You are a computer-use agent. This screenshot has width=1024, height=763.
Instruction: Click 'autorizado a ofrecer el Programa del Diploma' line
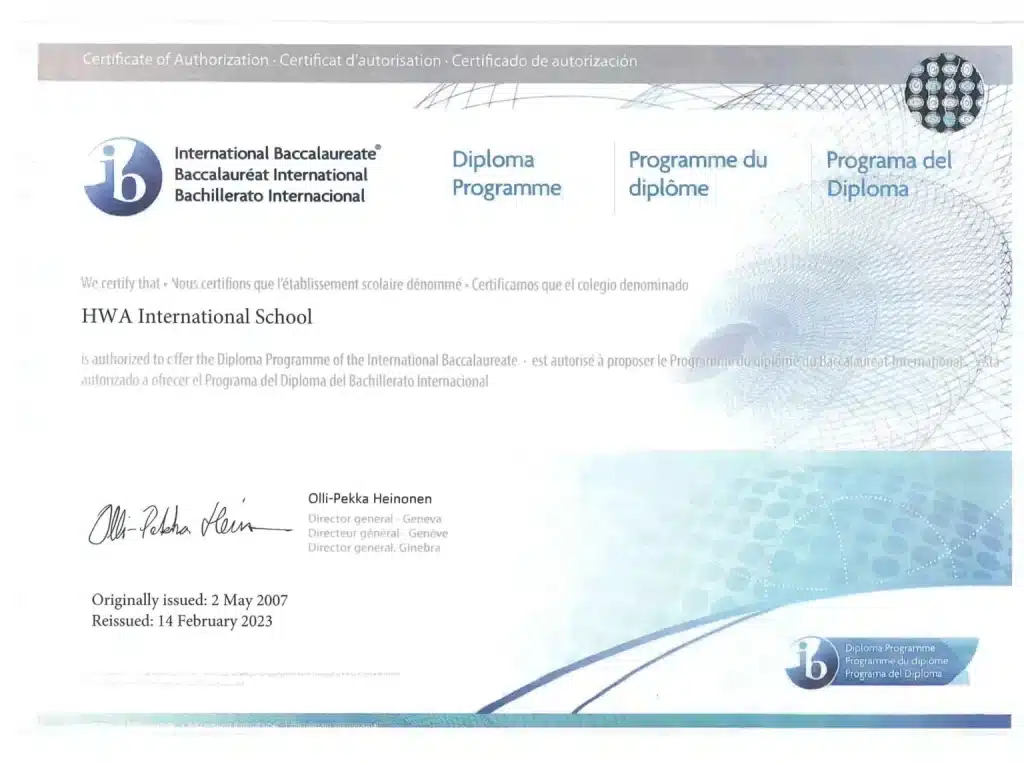284,381
